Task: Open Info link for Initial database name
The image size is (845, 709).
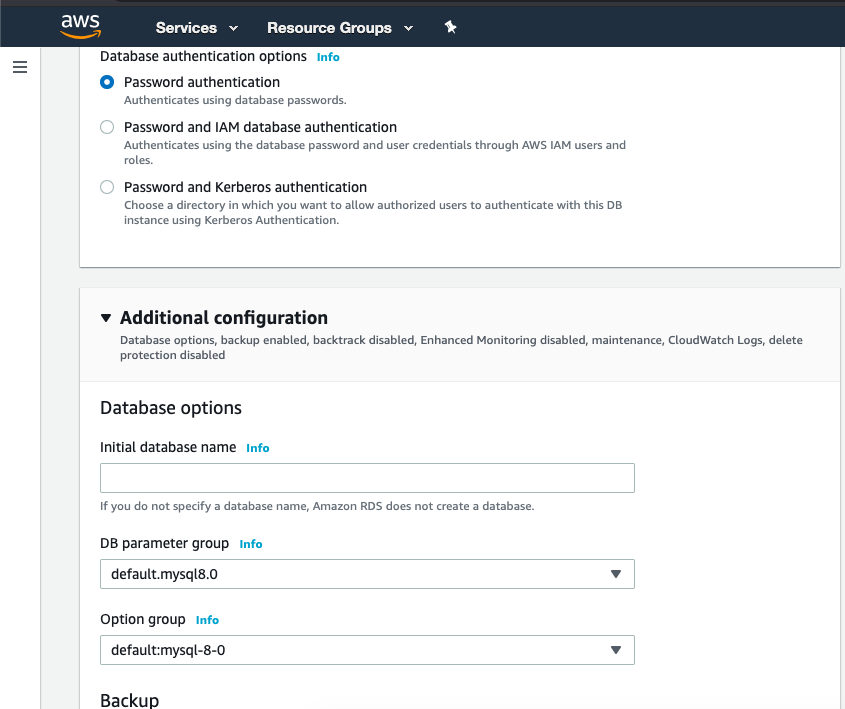Action: (258, 448)
